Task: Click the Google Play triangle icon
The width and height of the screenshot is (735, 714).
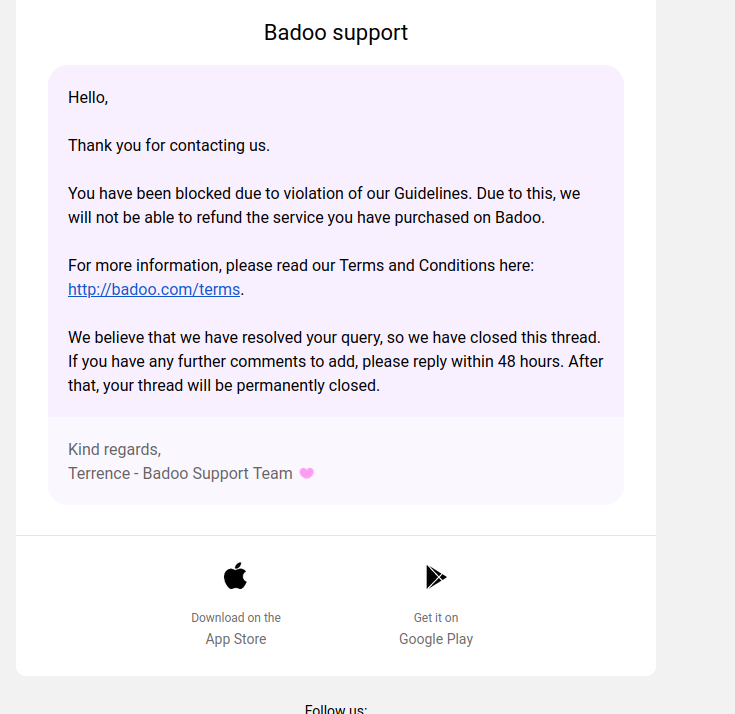Action: tap(436, 577)
